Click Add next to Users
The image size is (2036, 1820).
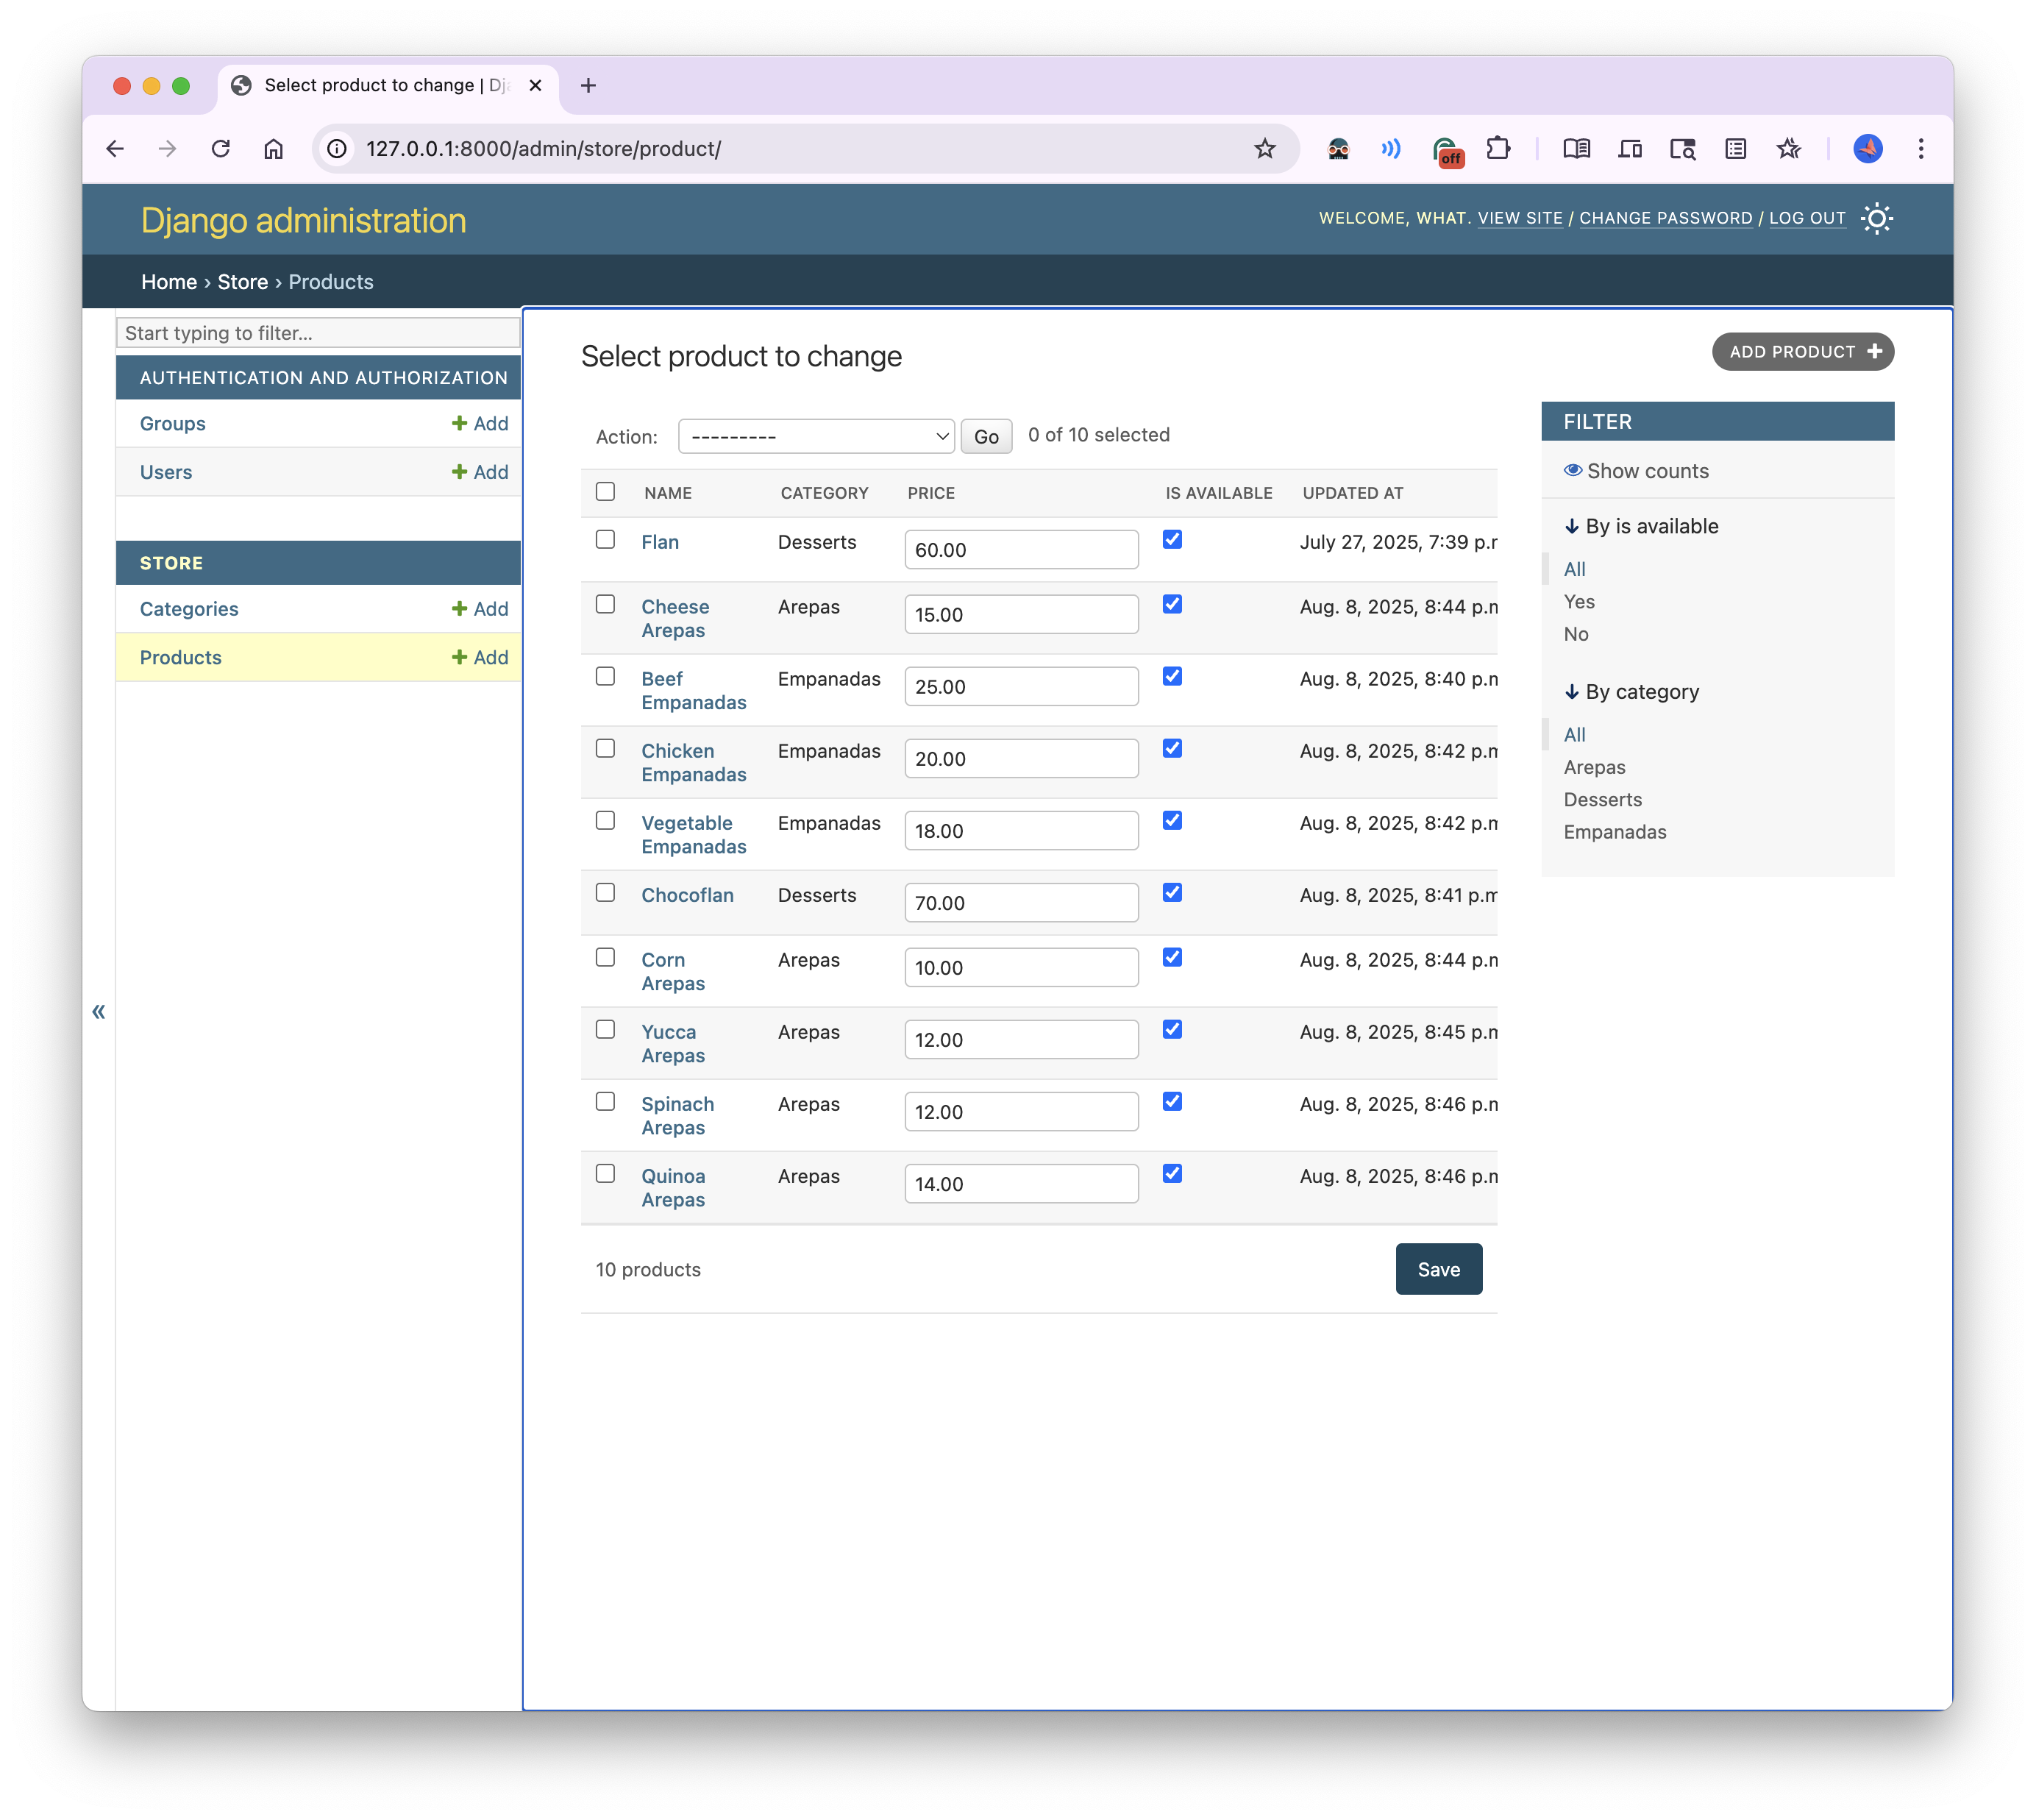coord(479,471)
